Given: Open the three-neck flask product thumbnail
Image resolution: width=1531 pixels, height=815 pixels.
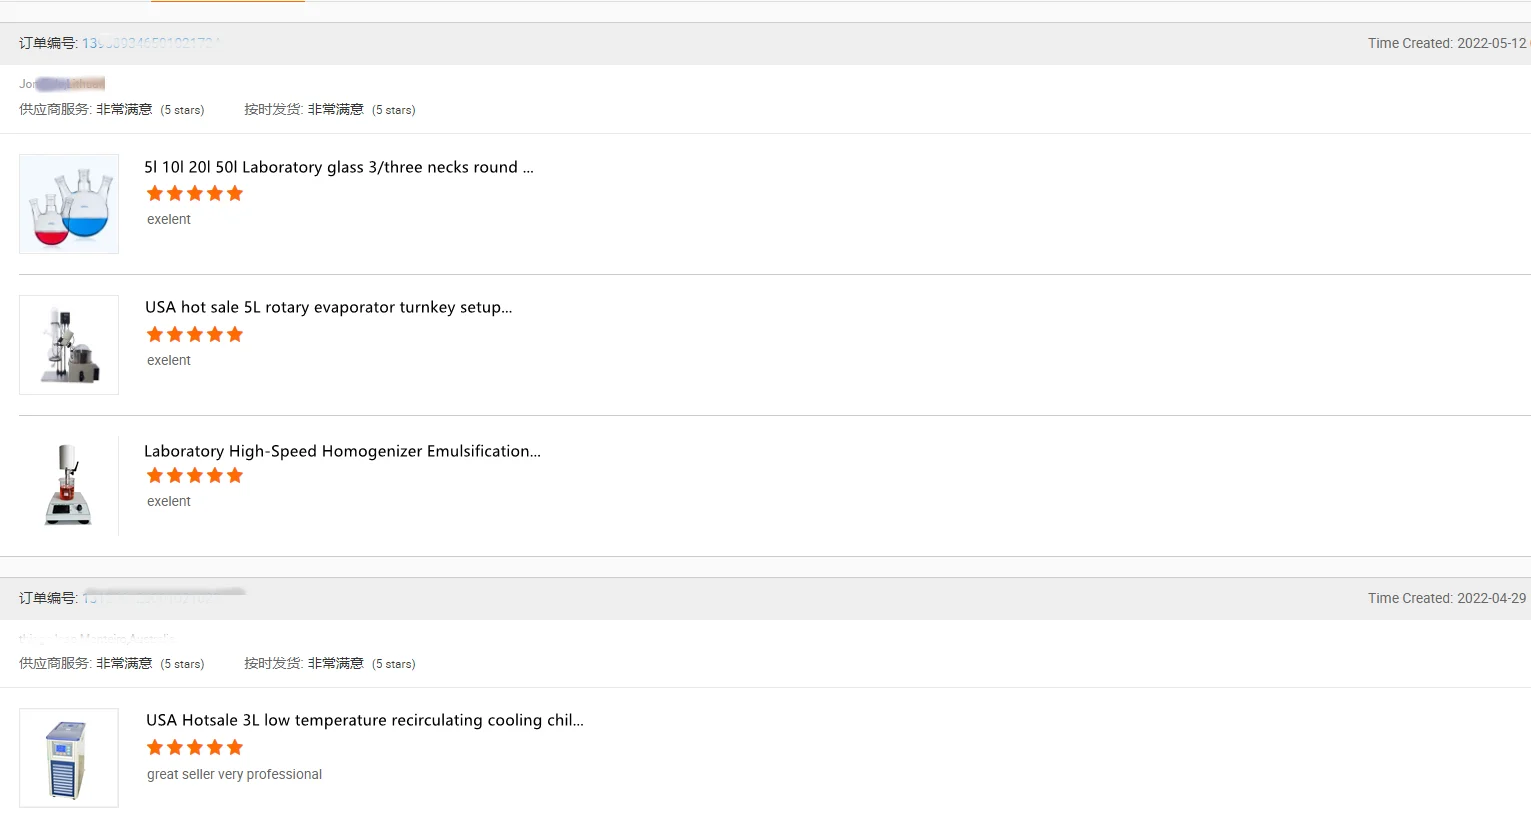Looking at the screenshot, I should click(x=69, y=204).
